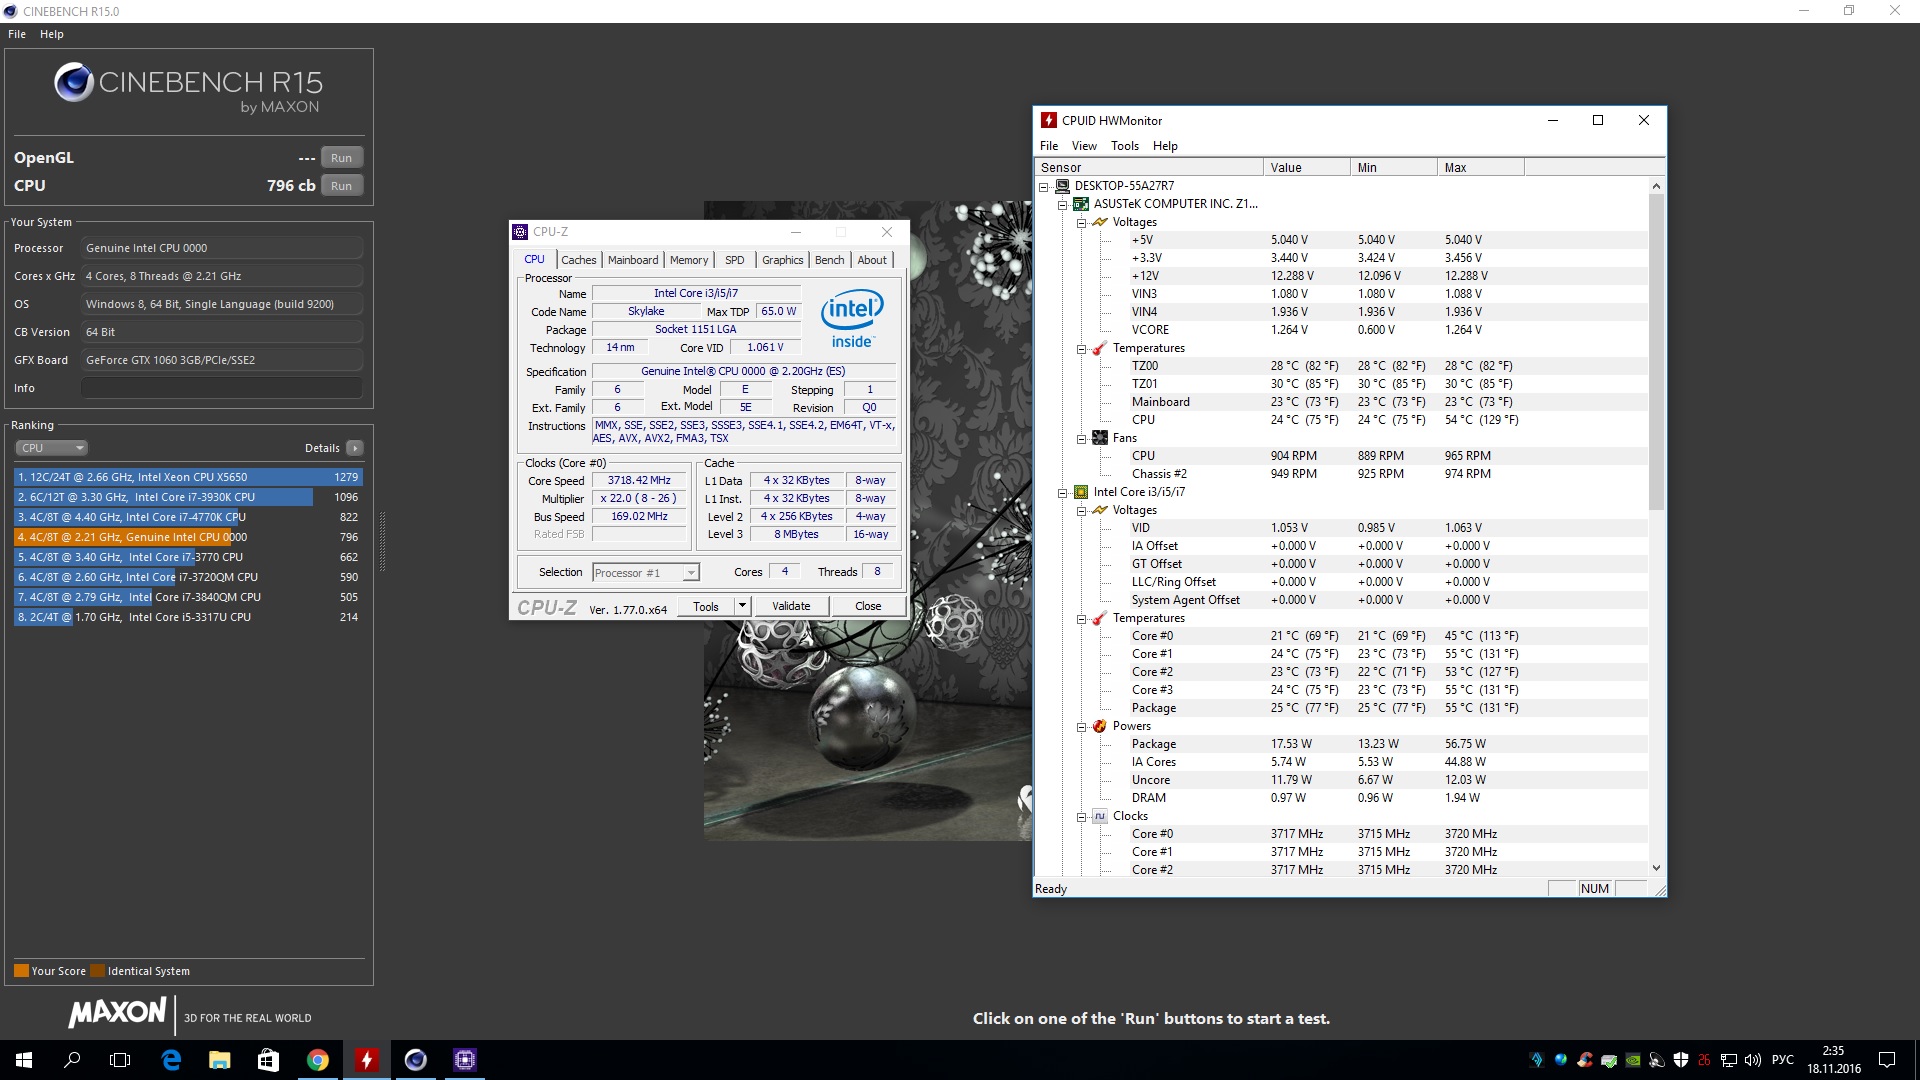Click the Info input field in Cinebench
This screenshot has height=1080, width=1920.
click(x=222, y=388)
